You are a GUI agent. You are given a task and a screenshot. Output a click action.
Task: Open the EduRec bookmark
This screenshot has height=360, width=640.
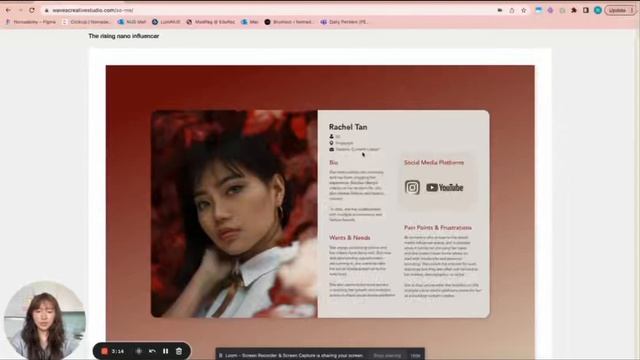[211, 22]
